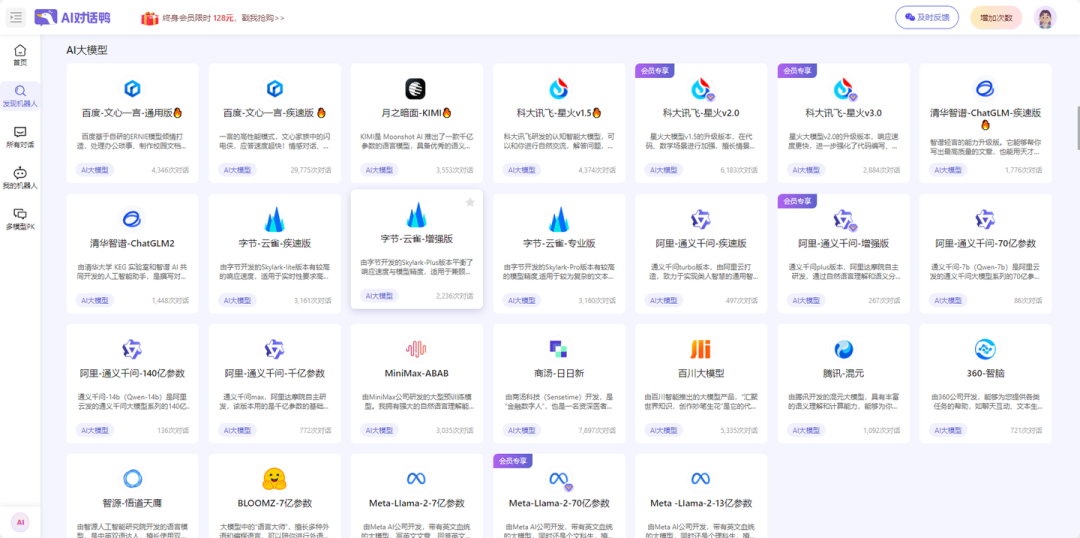1080x538 pixels.
Task: Favorite 字节-云雀-增强版 with the star icon
Action: tap(470, 202)
